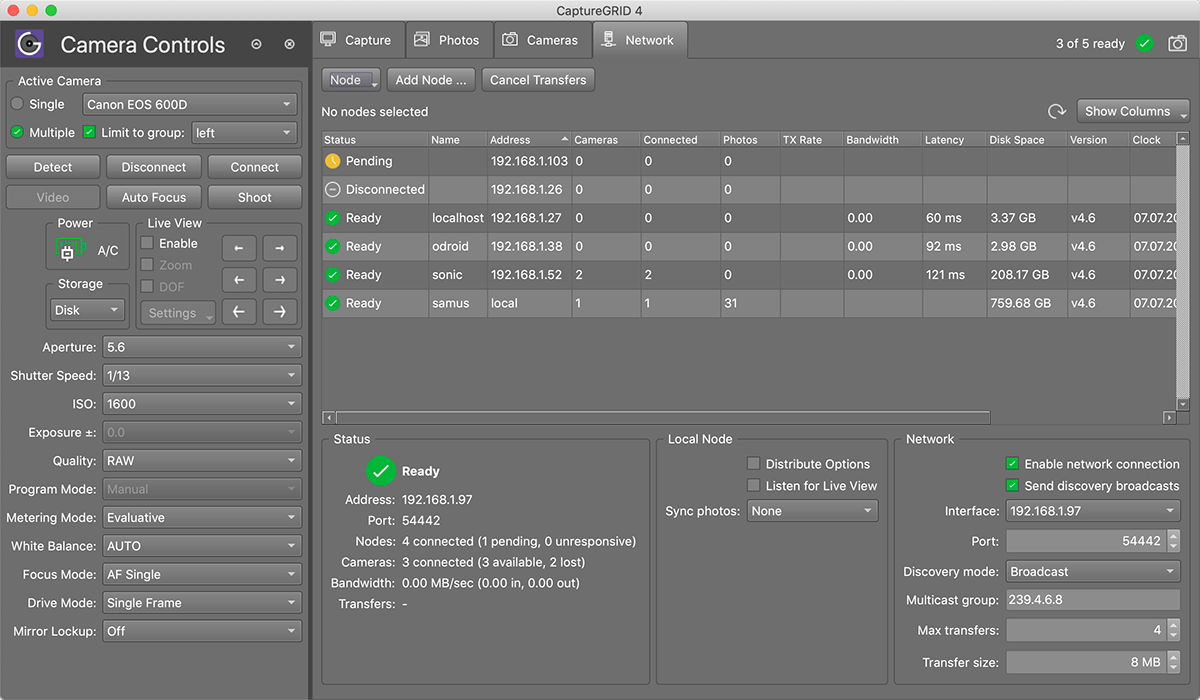Open the group dropdown showing left

244,132
